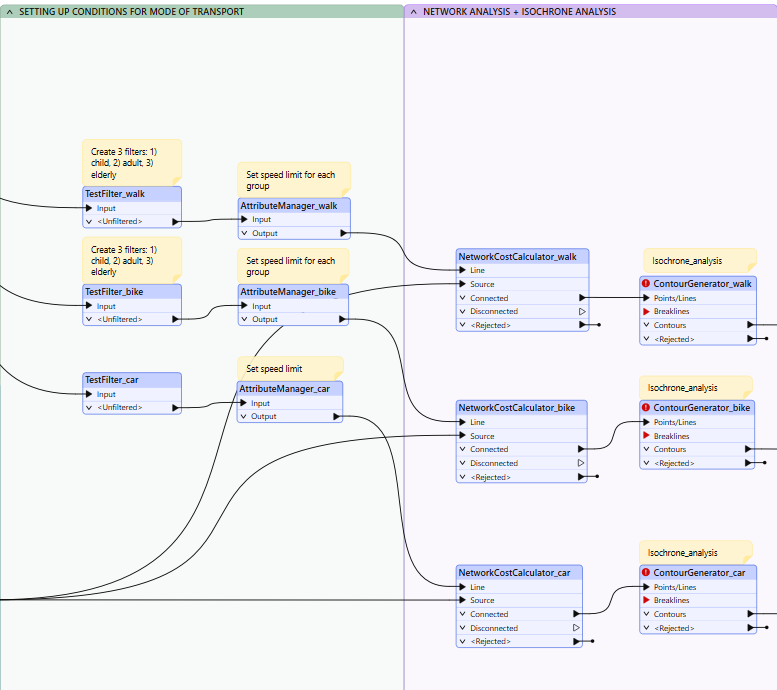This screenshot has height=690, width=777.
Task: Select the TestFilter_bike transformer title
Action: point(114,291)
